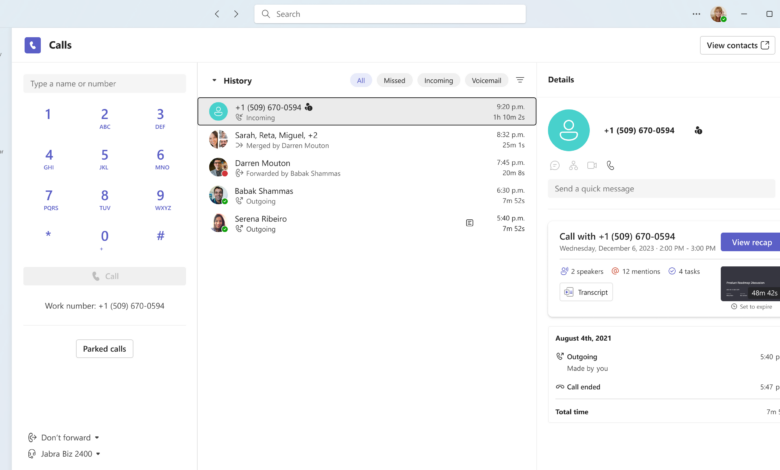The width and height of the screenshot is (780, 470).
Task: Start a video call from Details
Action: [x=592, y=166]
